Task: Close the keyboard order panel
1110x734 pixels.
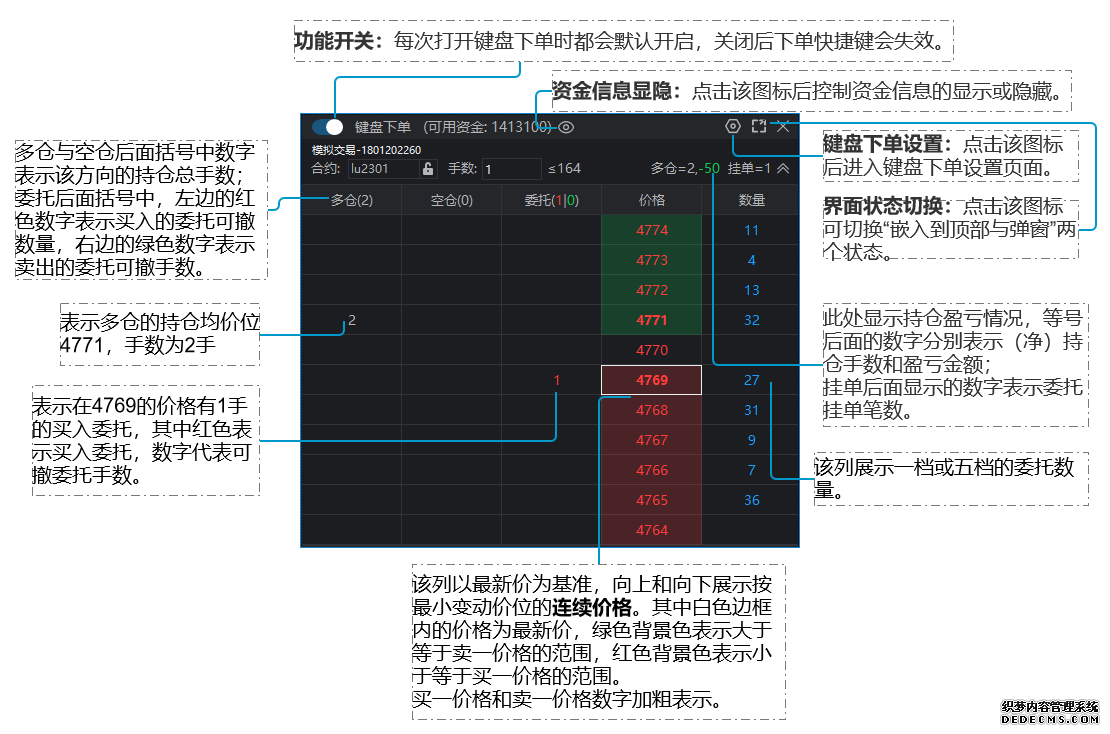Action: 783,127
